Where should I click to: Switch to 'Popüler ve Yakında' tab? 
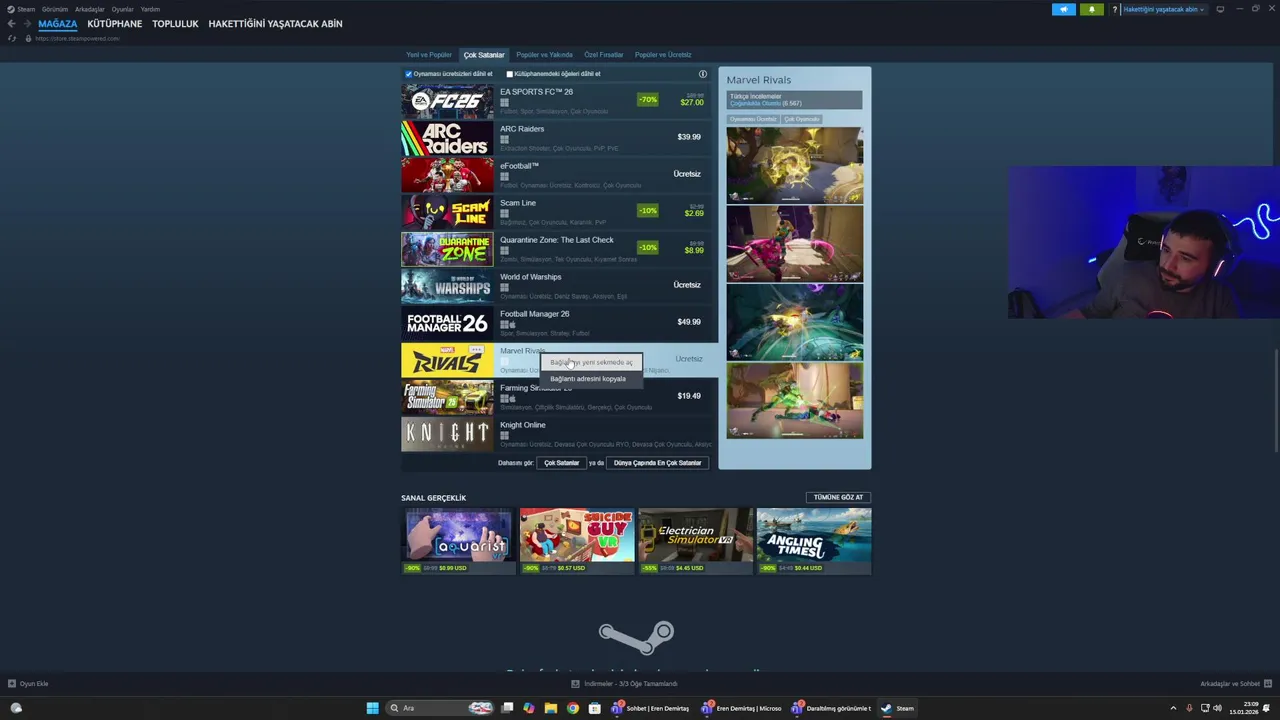[x=544, y=55]
